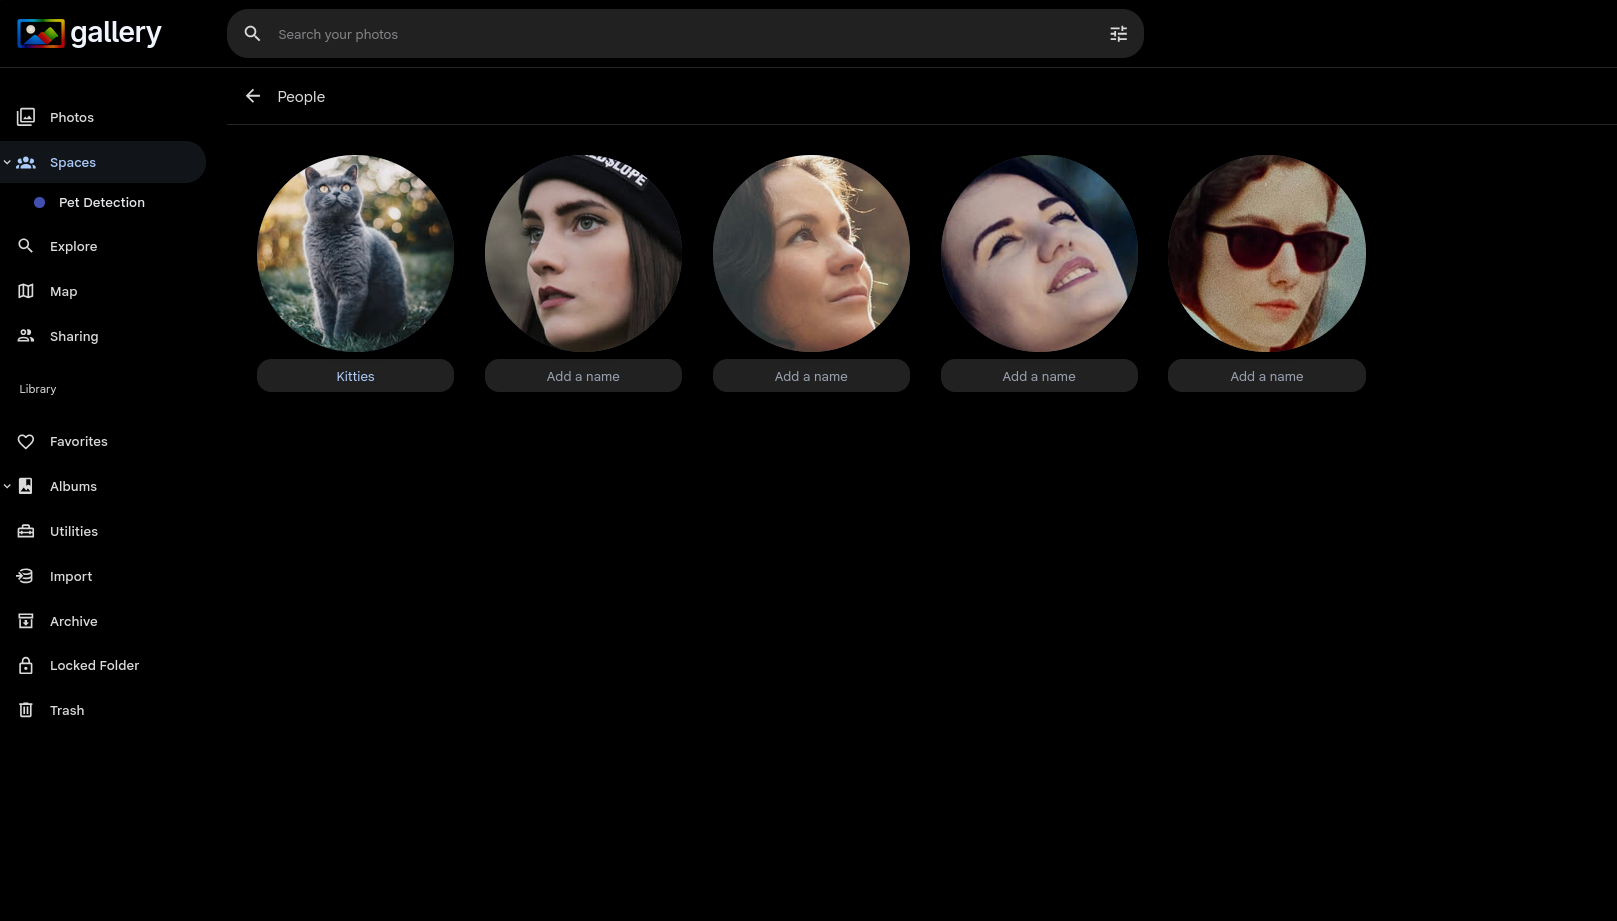Screen dimensions: 1617x921
Task: Click the Sharing people icon
Action: pos(26,336)
